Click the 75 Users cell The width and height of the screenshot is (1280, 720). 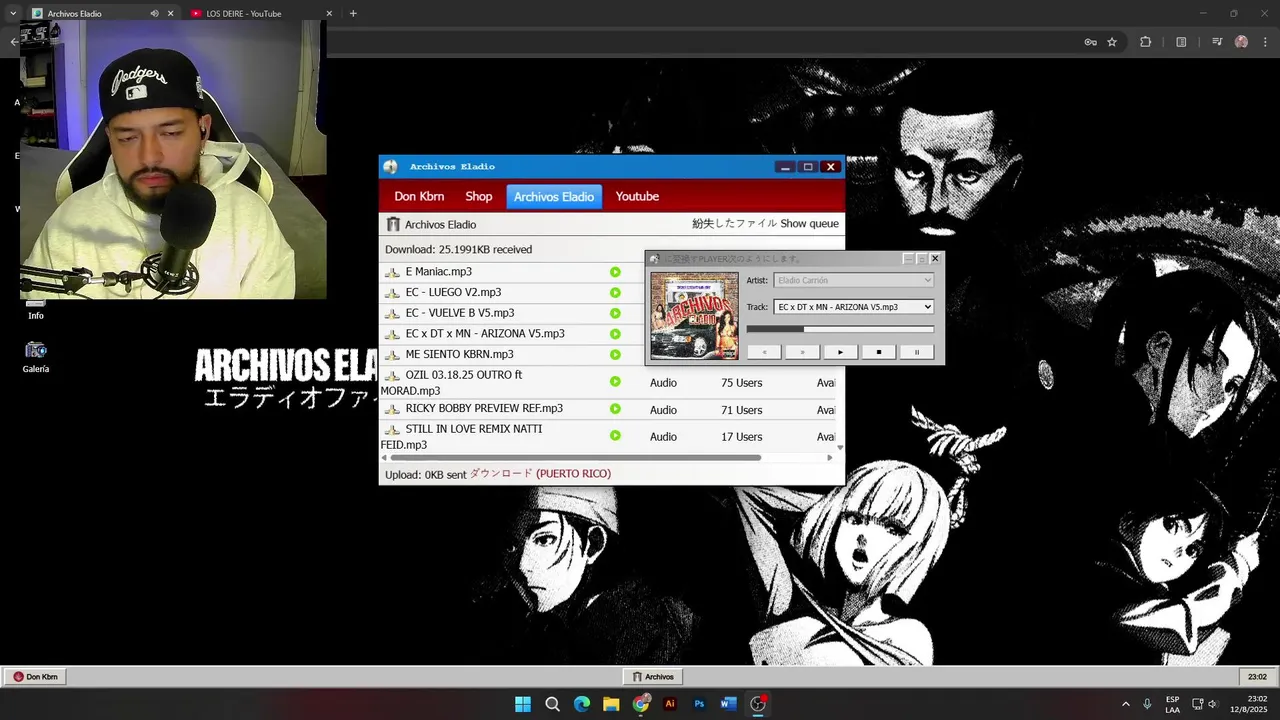(x=741, y=383)
